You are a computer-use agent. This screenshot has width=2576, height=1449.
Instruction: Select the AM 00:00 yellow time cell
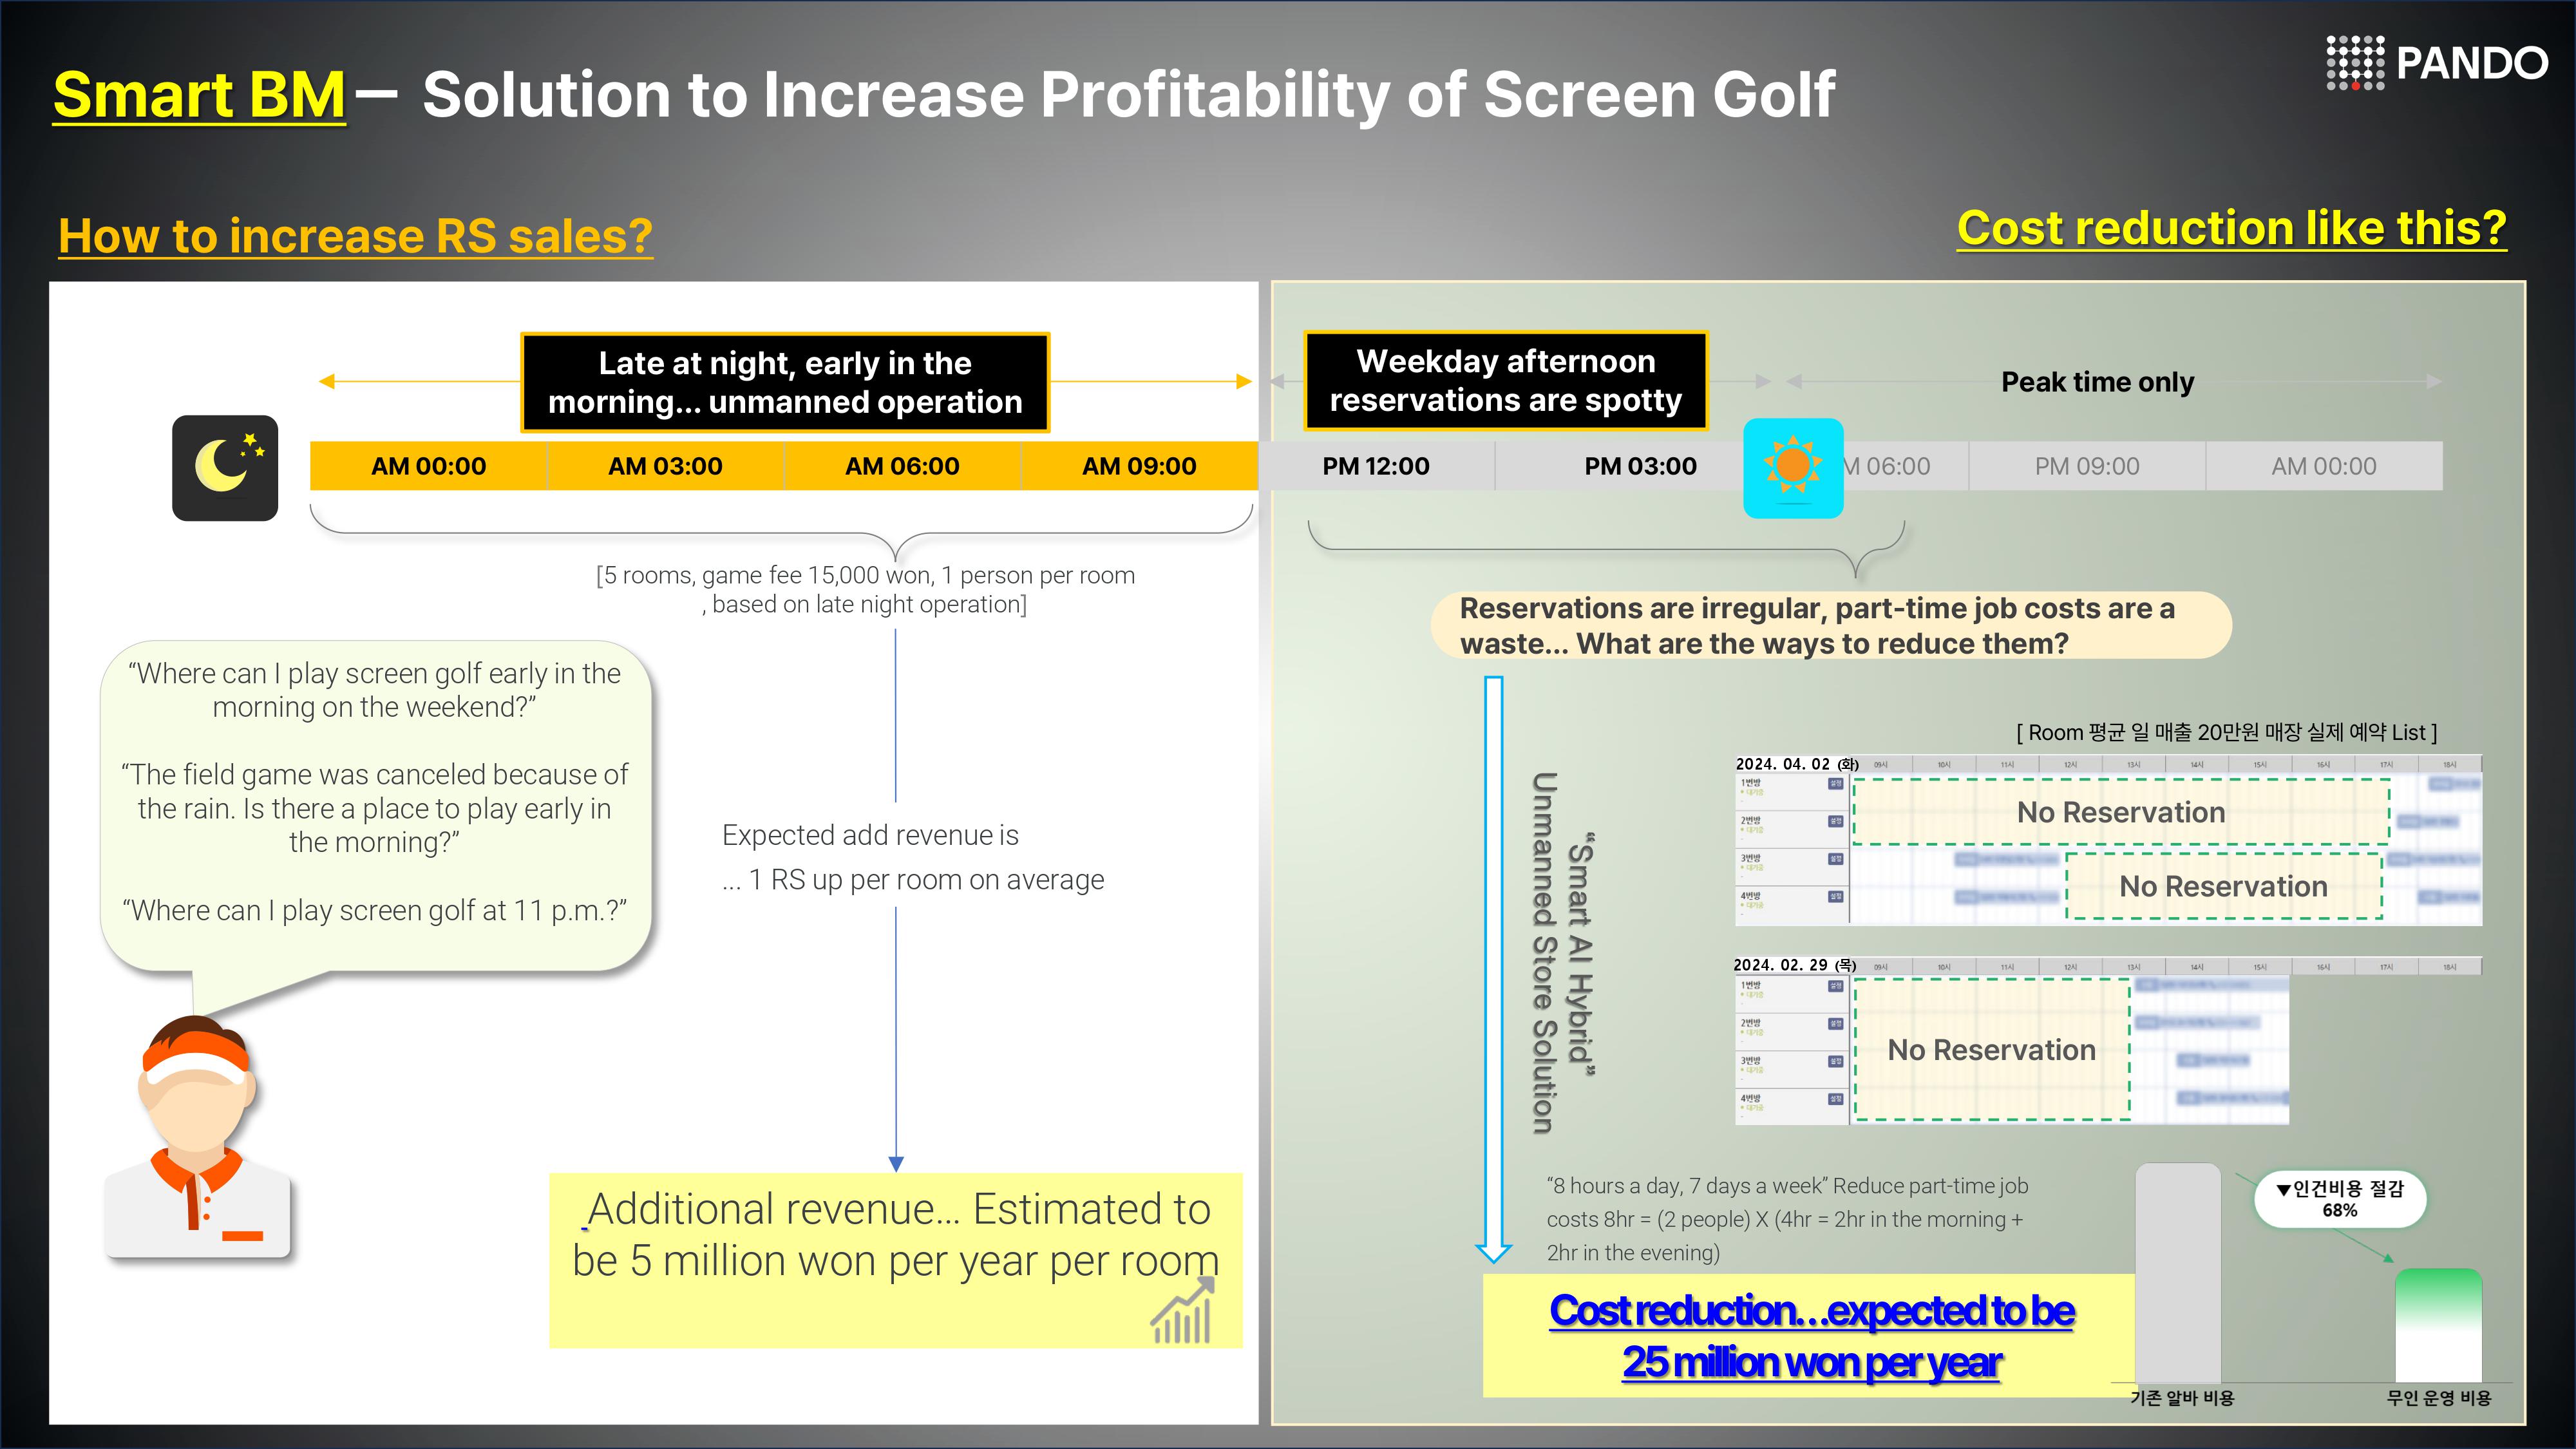428,466
